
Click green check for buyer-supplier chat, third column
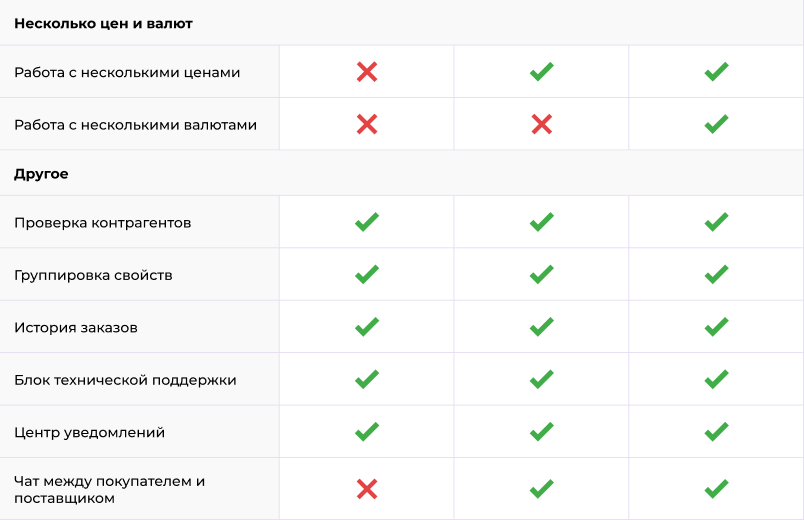pos(716,489)
